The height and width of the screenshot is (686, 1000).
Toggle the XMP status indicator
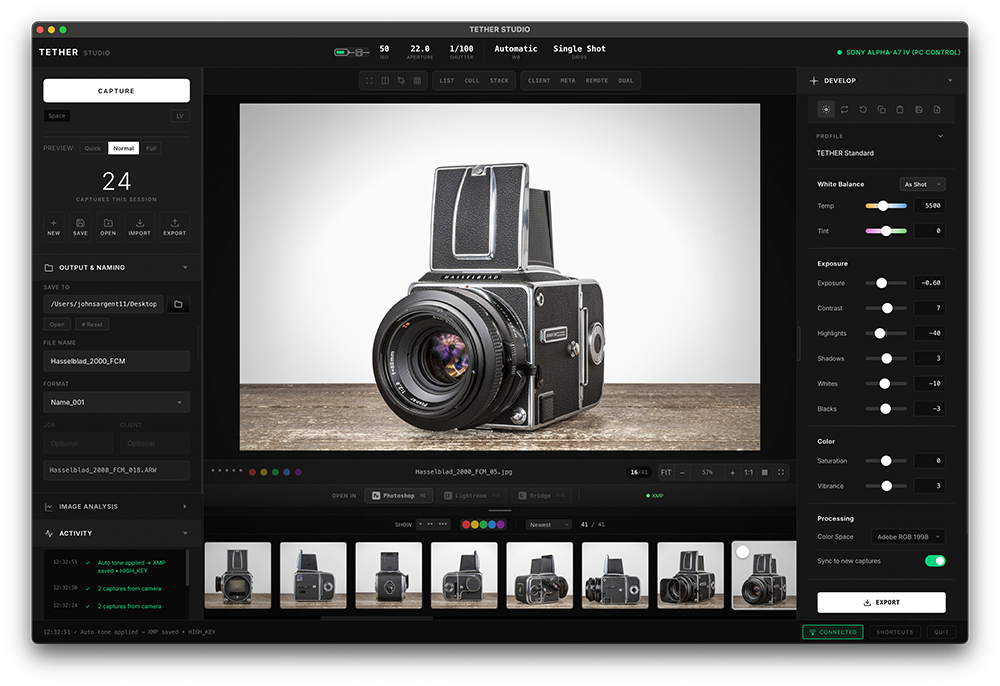click(x=655, y=496)
